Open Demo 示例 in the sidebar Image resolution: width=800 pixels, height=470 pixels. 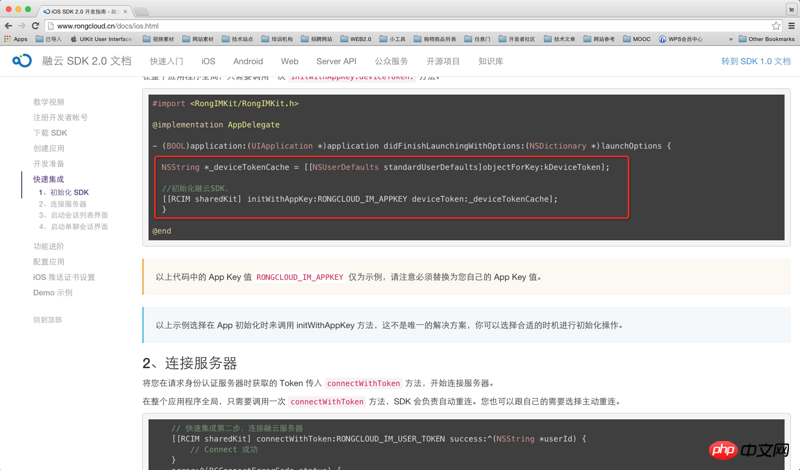[53, 292]
